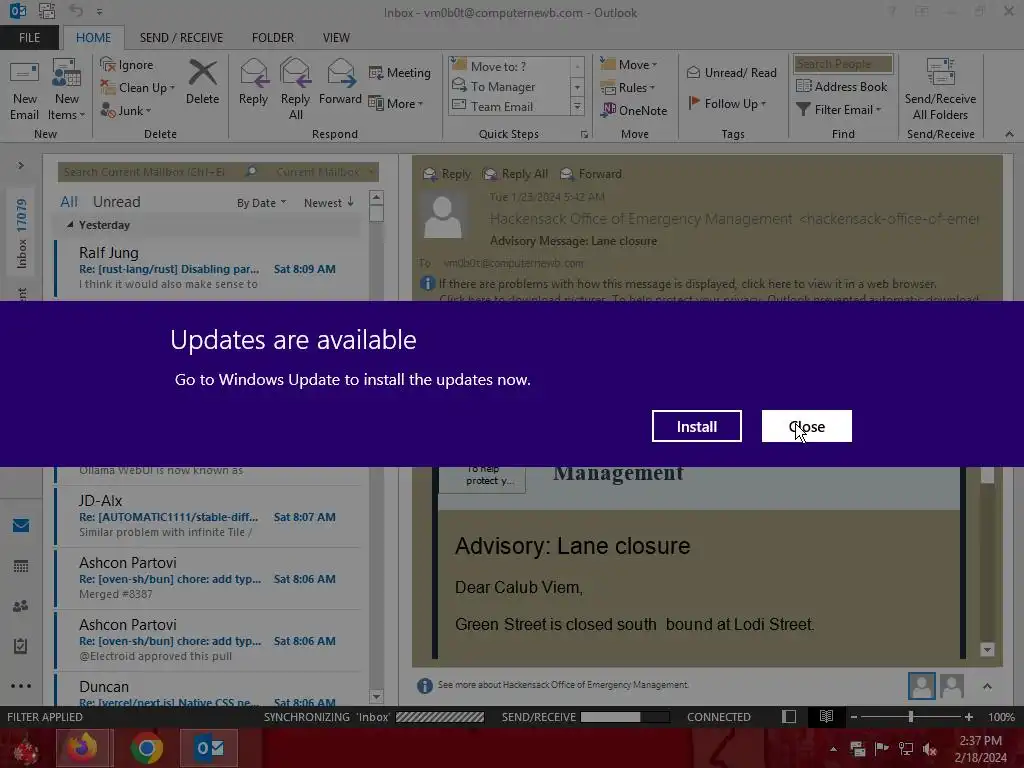Viewport: 1024px width, 768px height.
Task: Open the Clean Up dropdown
Action: (x=138, y=88)
